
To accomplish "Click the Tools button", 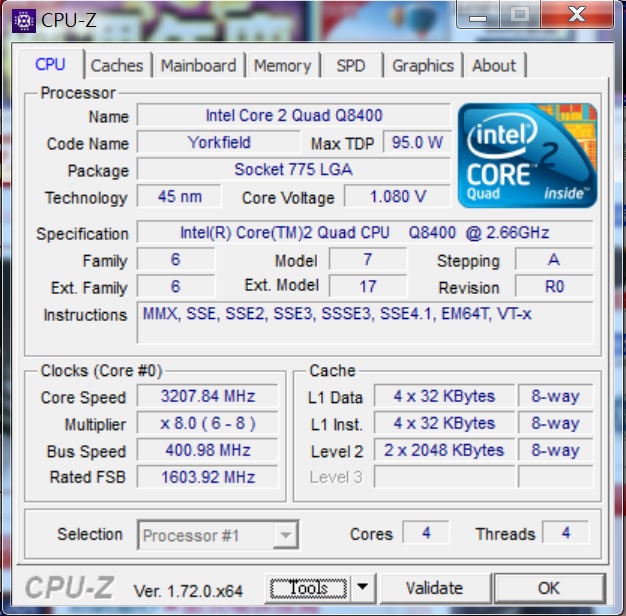I will pyautogui.click(x=308, y=588).
